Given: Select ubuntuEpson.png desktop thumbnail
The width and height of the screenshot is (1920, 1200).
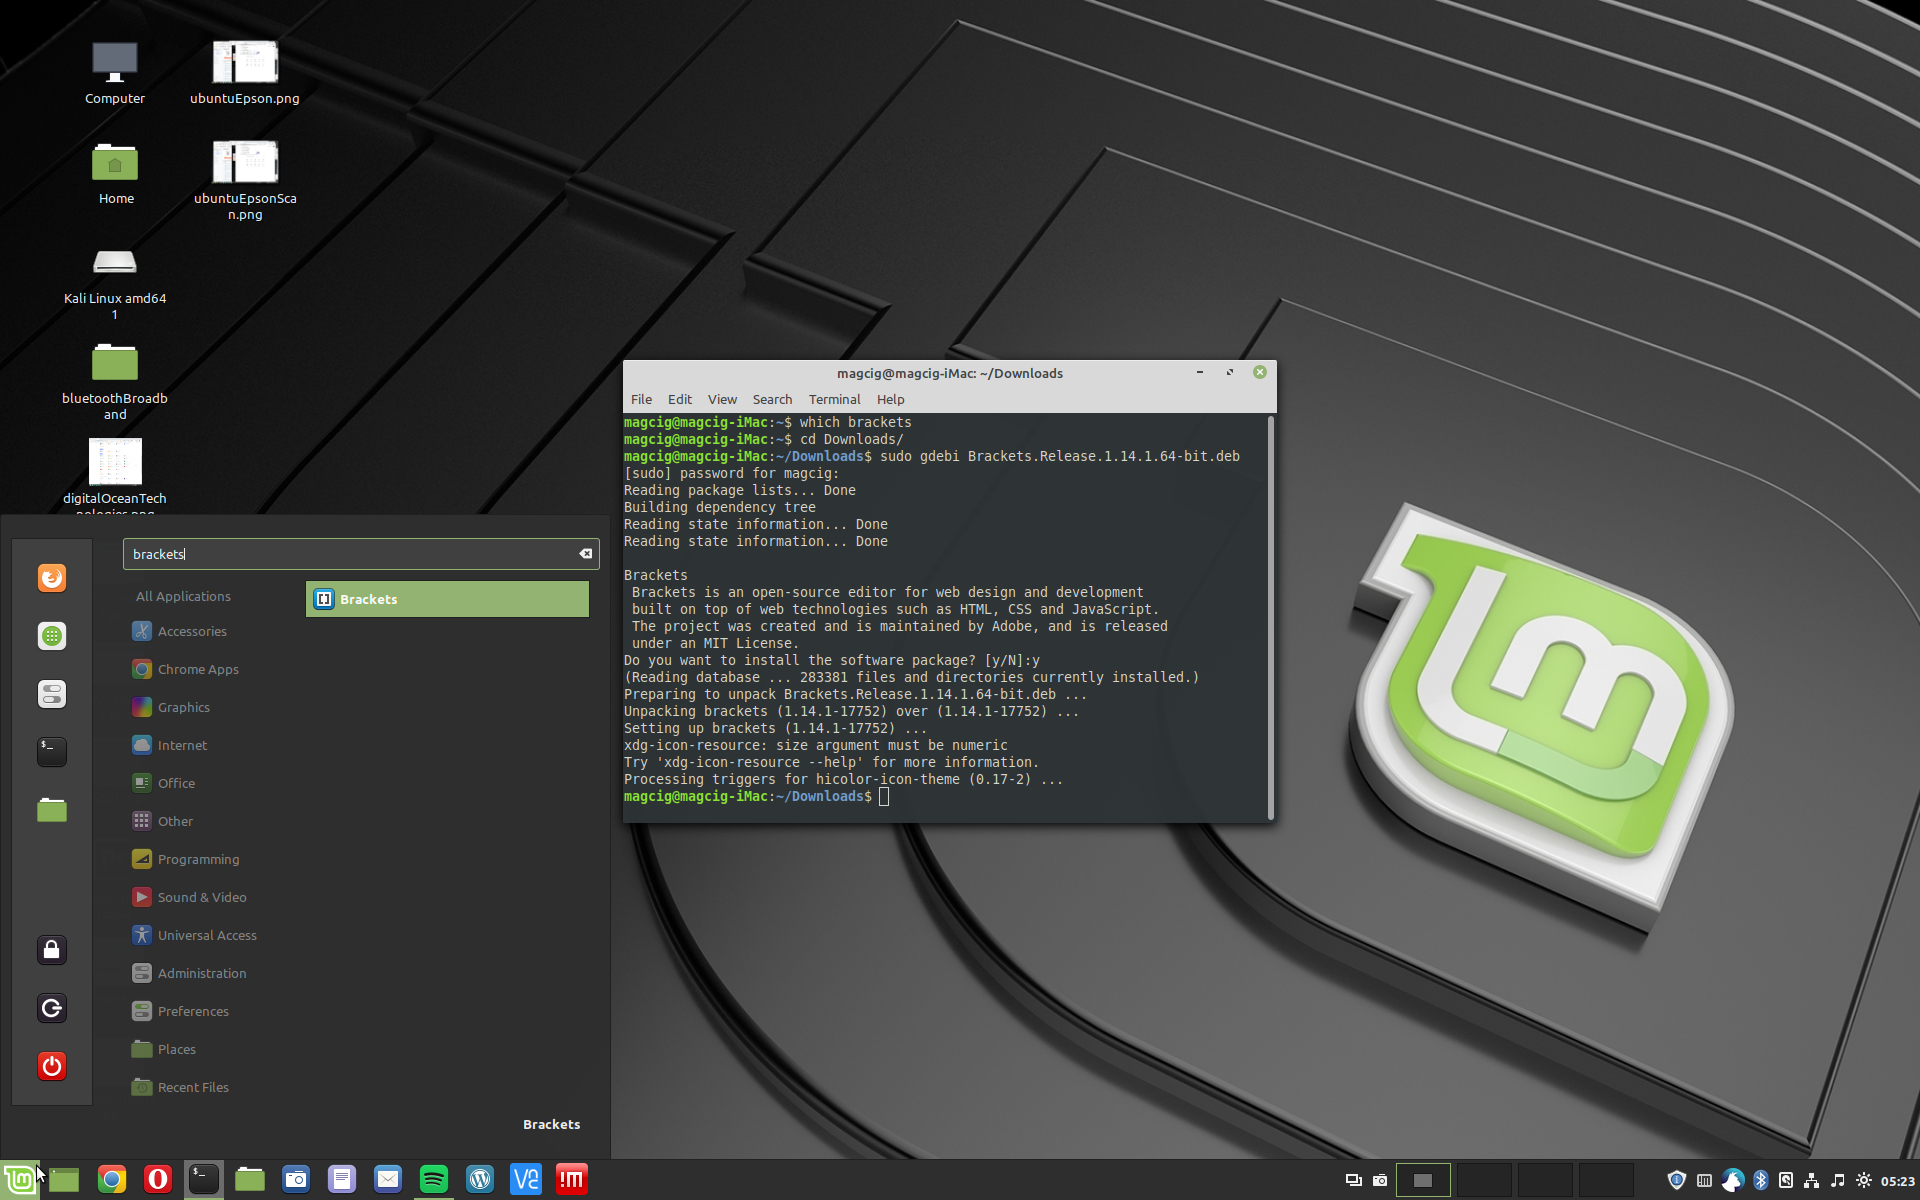Looking at the screenshot, I should pyautogui.click(x=245, y=73).
